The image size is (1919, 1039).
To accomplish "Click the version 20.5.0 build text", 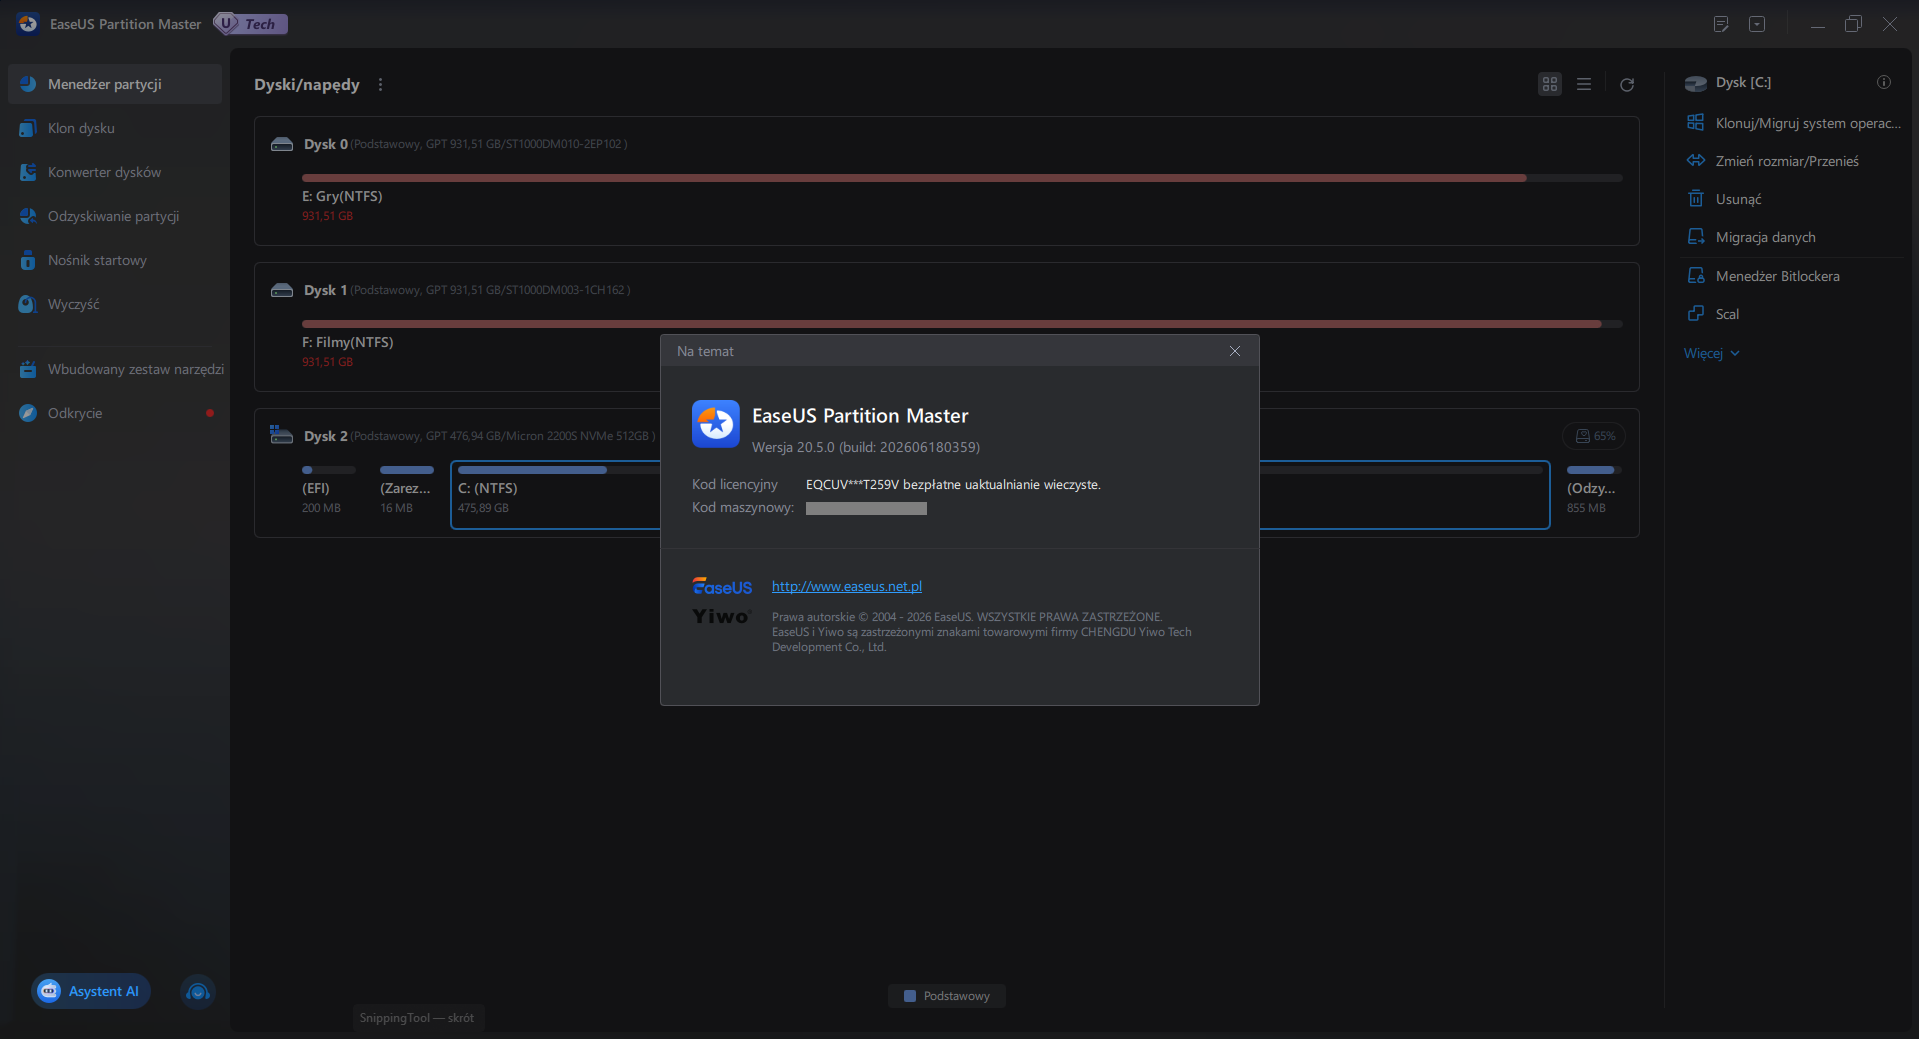I will (x=866, y=447).
